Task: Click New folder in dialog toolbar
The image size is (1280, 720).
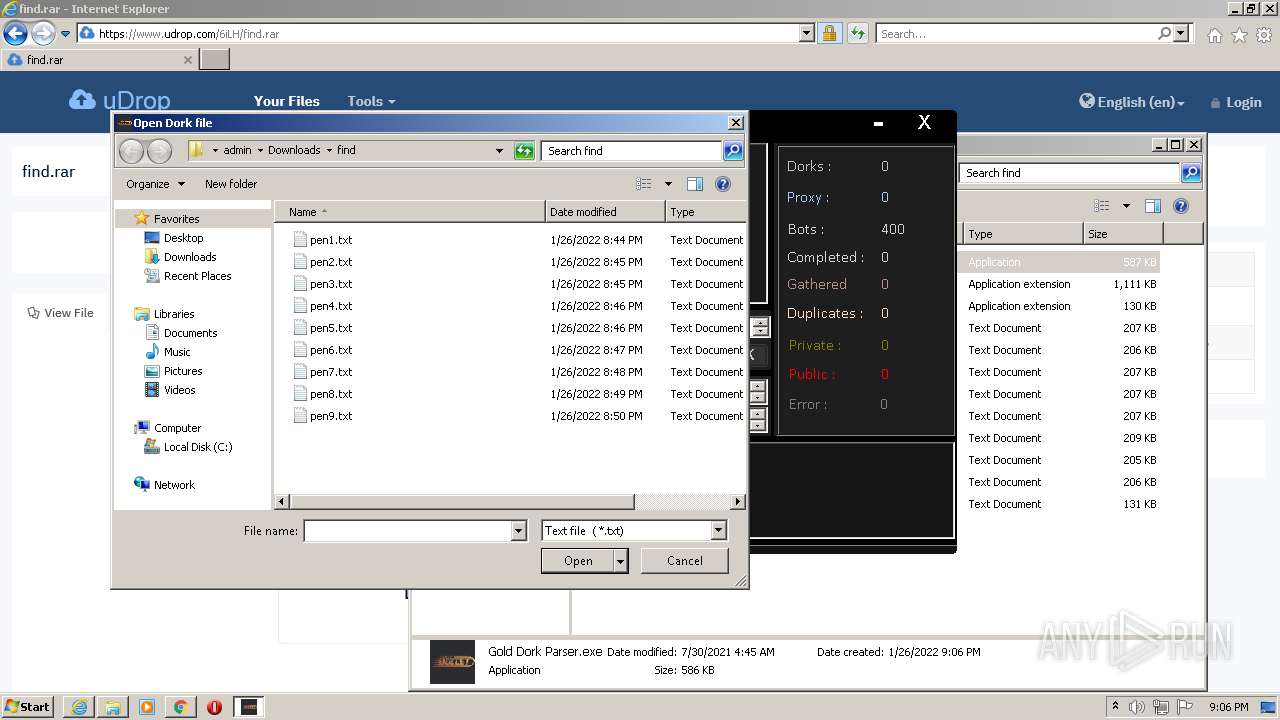Action: click(231, 184)
